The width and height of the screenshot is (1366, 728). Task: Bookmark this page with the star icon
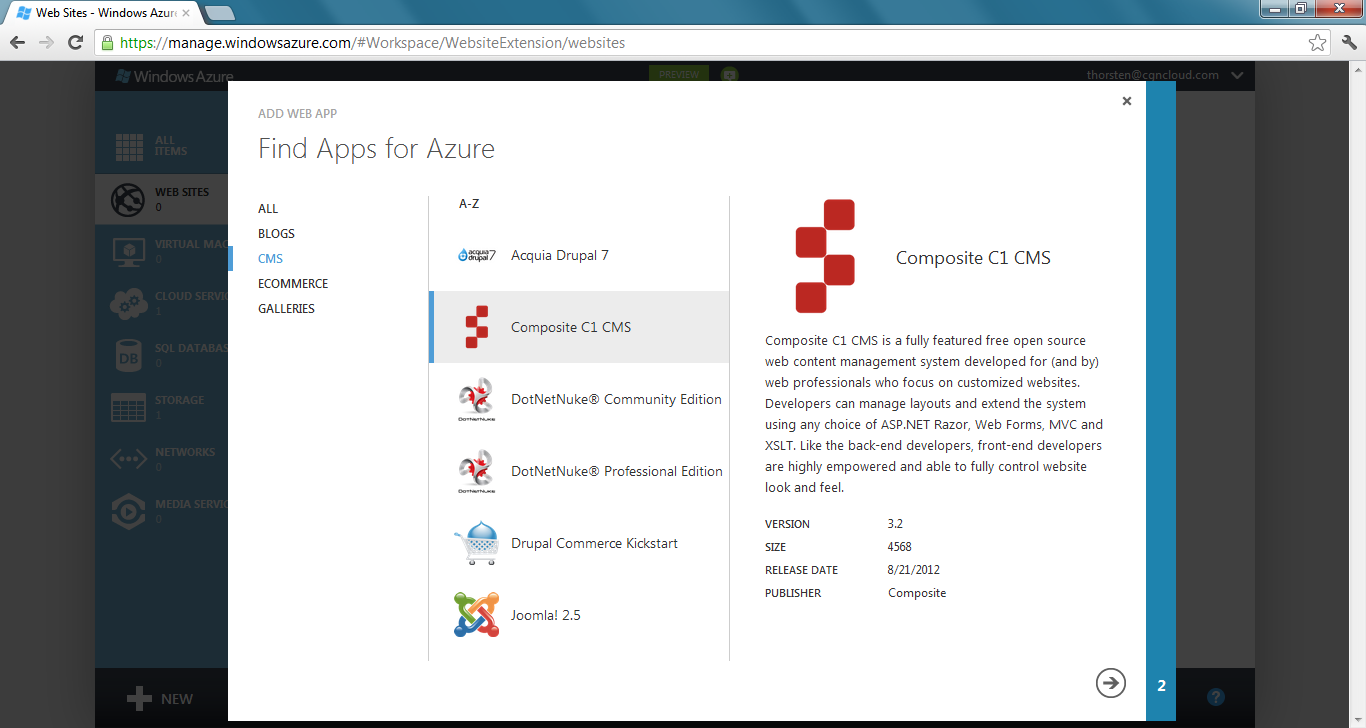pos(1317,43)
